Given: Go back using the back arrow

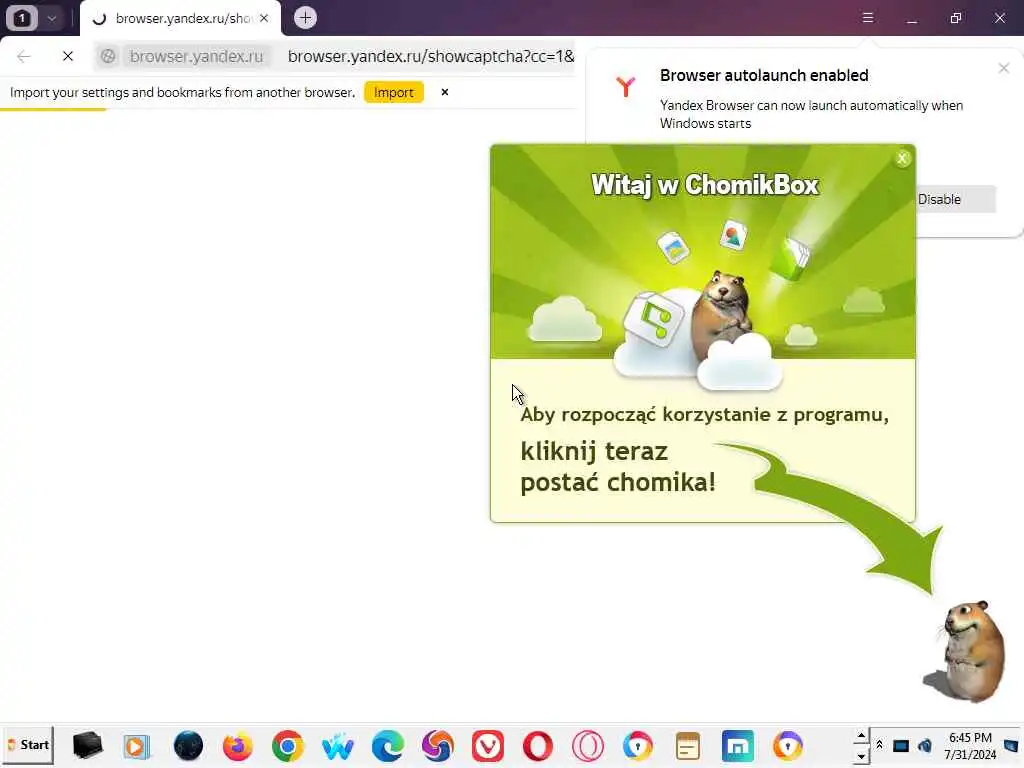Looking at the screenshot, I should click(x=24, y=56).
